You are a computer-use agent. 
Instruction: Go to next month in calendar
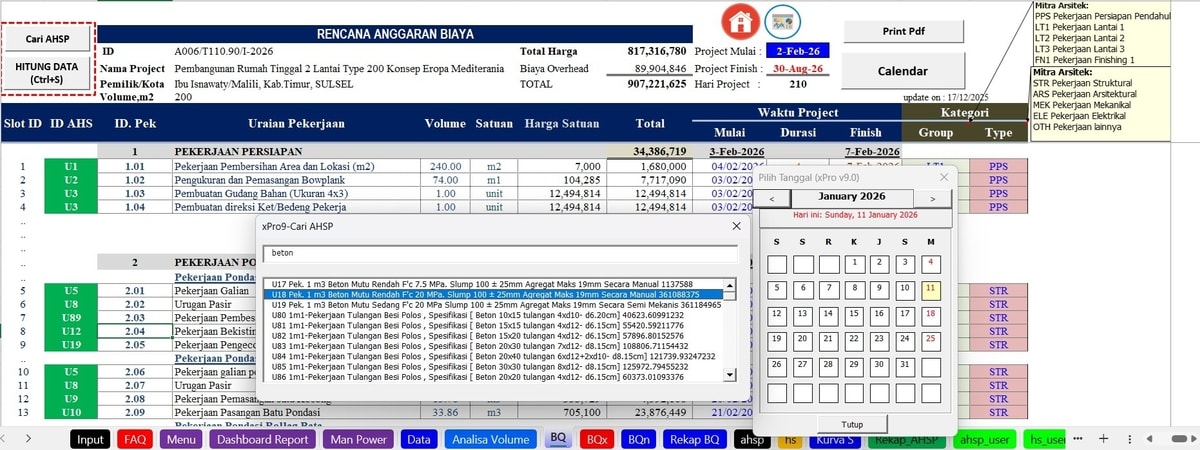click(x=932, y=199)
